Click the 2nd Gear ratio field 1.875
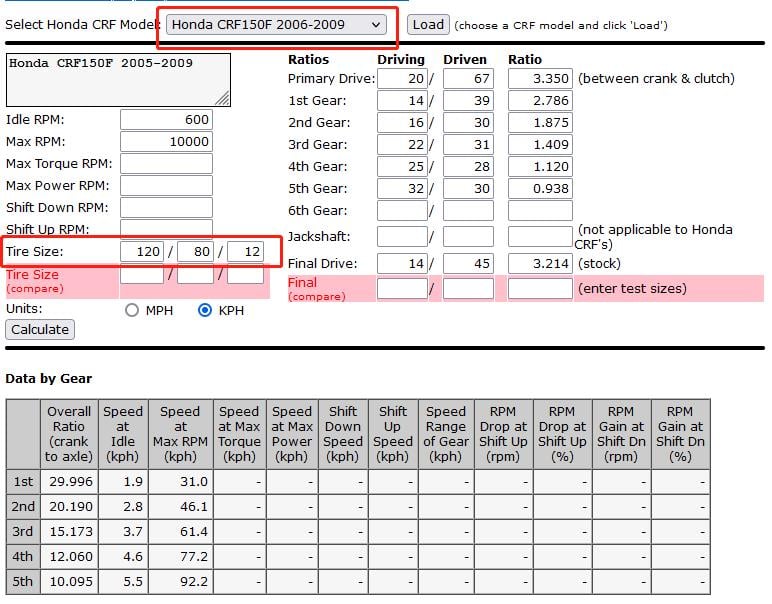The width and height of the screenshot is (772, 604). click(540, 123)
